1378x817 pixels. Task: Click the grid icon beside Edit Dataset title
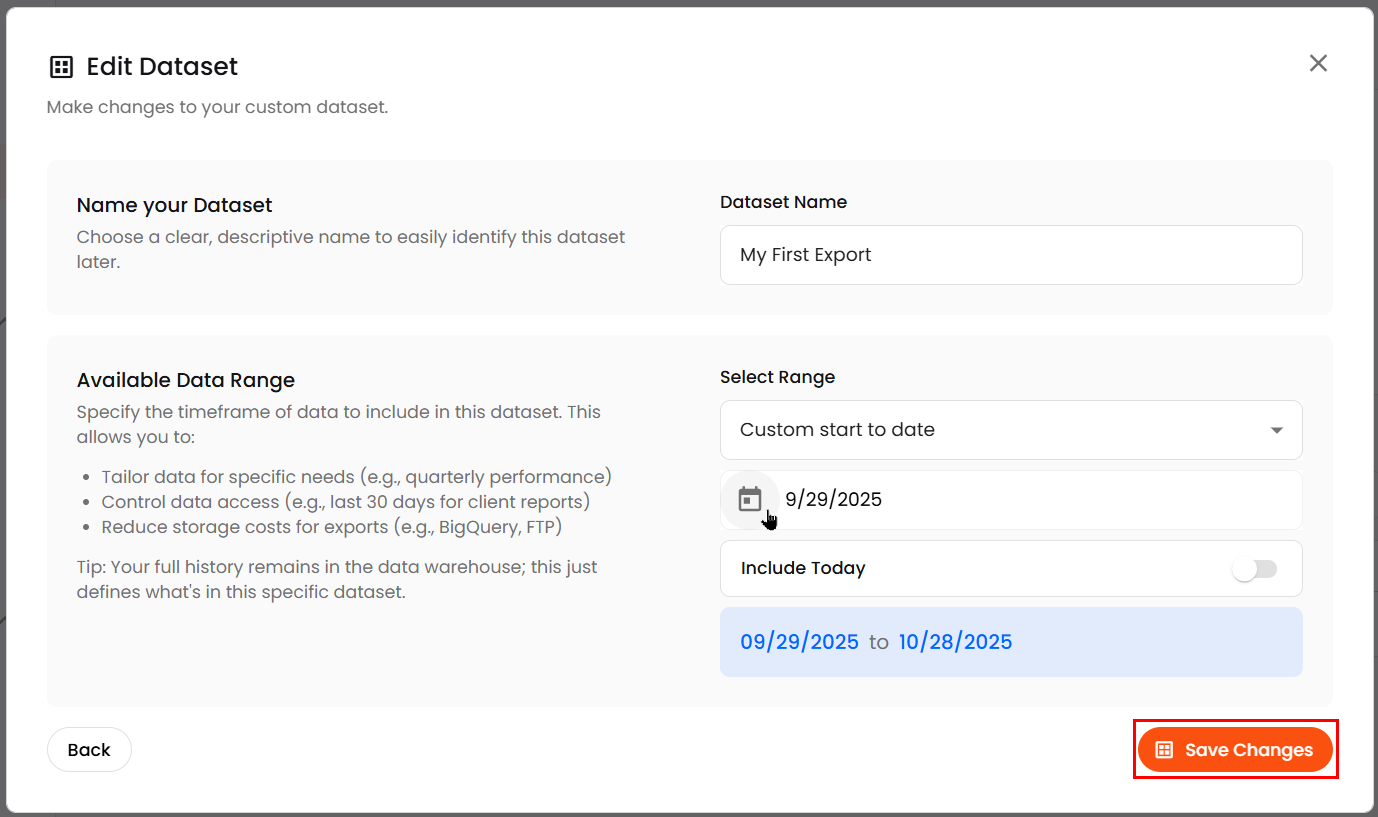tap(61, 66)
